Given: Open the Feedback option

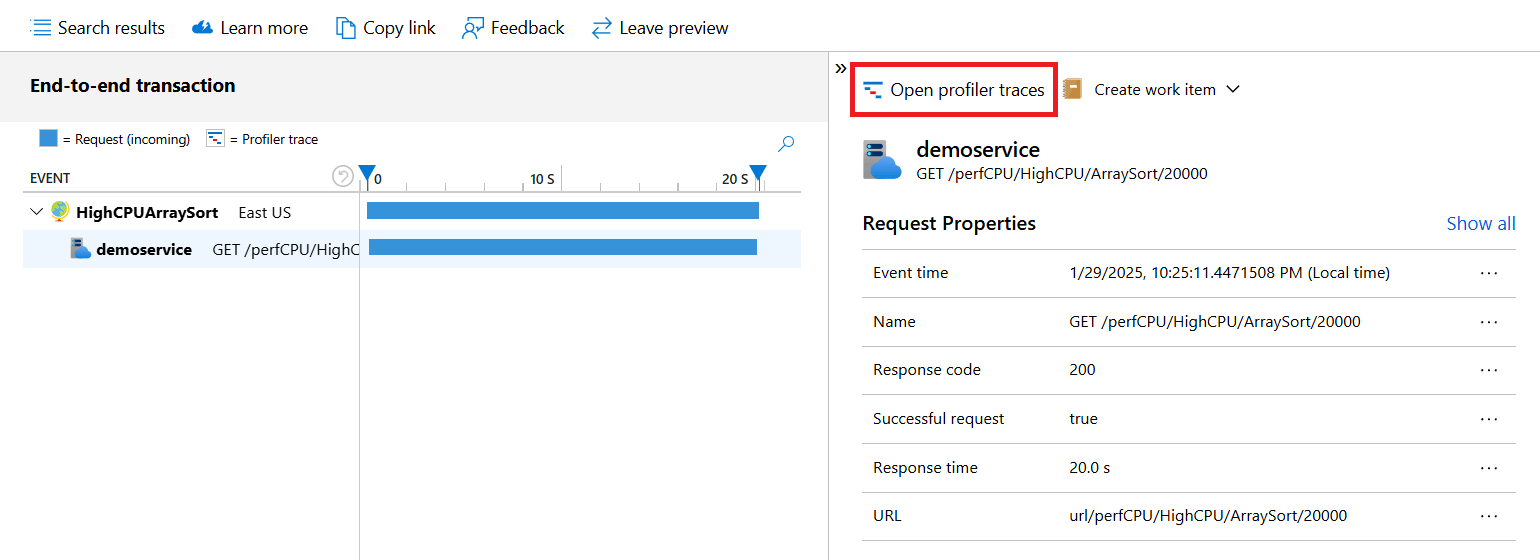Looking at the screenshot, I should click(x=513, y=28).
